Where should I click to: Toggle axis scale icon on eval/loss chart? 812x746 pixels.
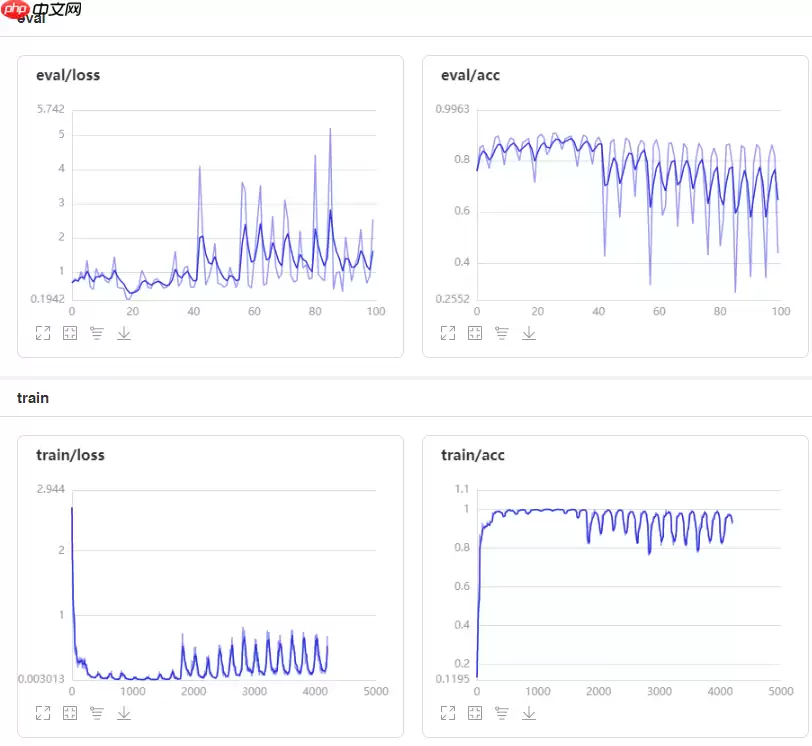pyautogui.click(x=97, y=333)
